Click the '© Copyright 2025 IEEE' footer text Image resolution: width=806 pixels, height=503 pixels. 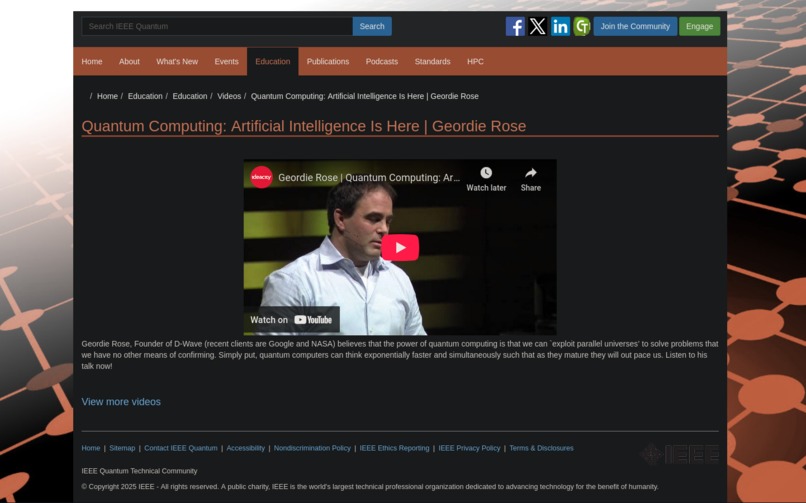tap(118, 487)
